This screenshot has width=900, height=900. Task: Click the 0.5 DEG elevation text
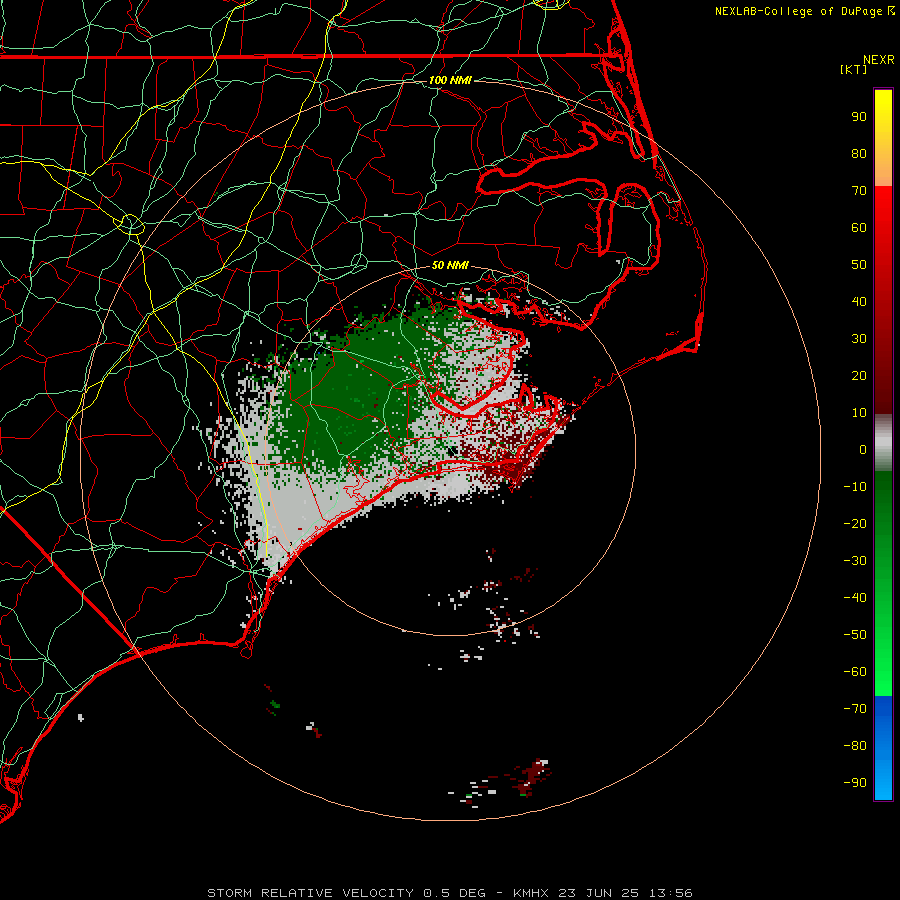point(454,893)
